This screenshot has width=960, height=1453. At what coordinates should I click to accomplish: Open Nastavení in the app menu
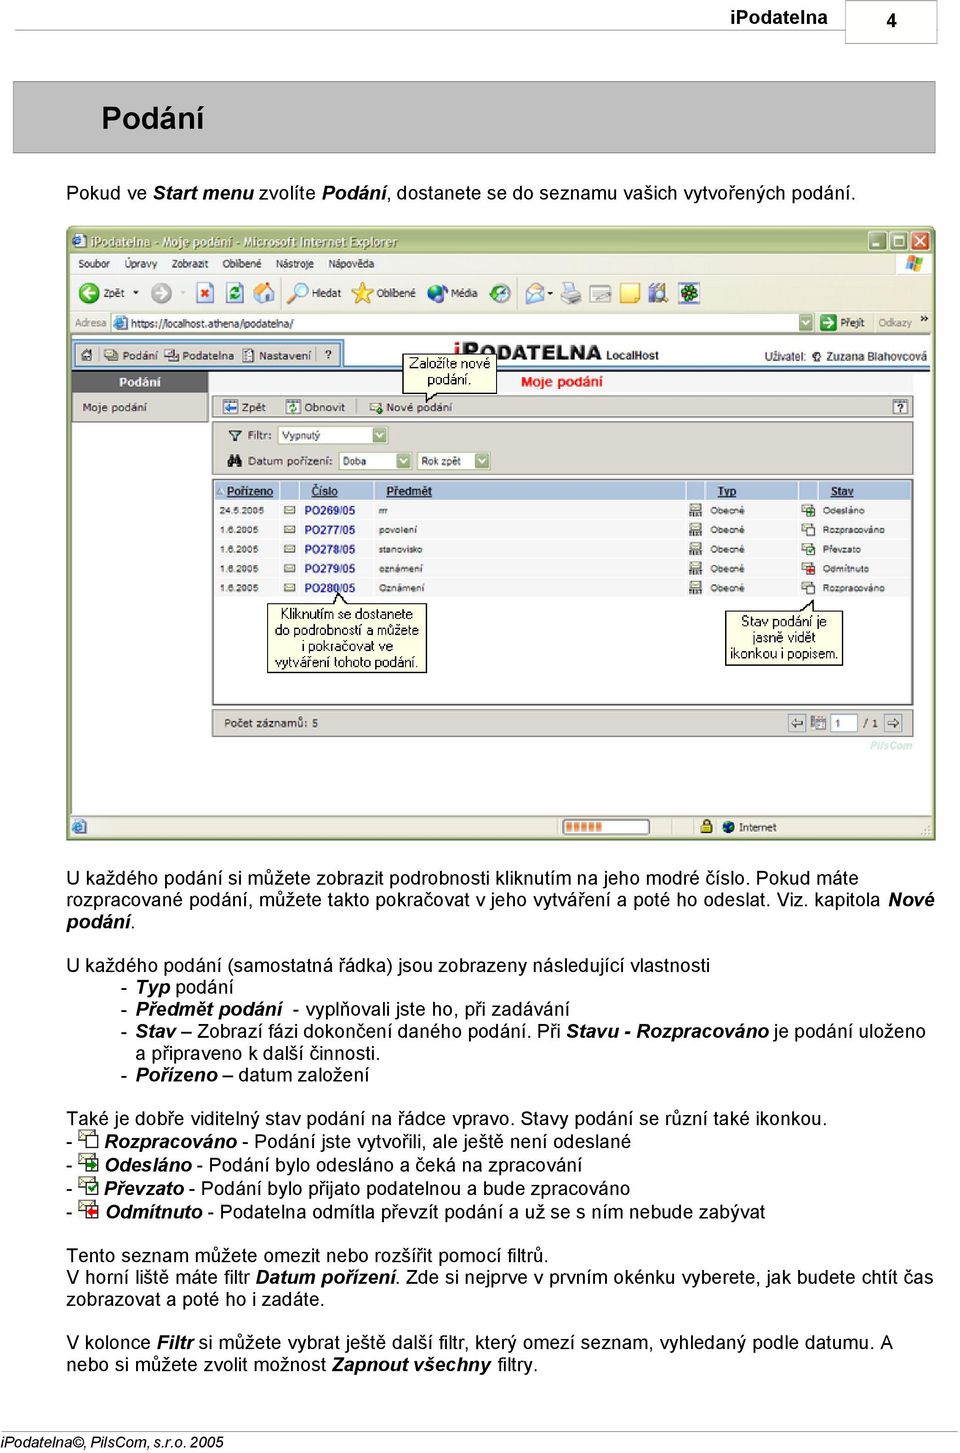tap(276, 355)
